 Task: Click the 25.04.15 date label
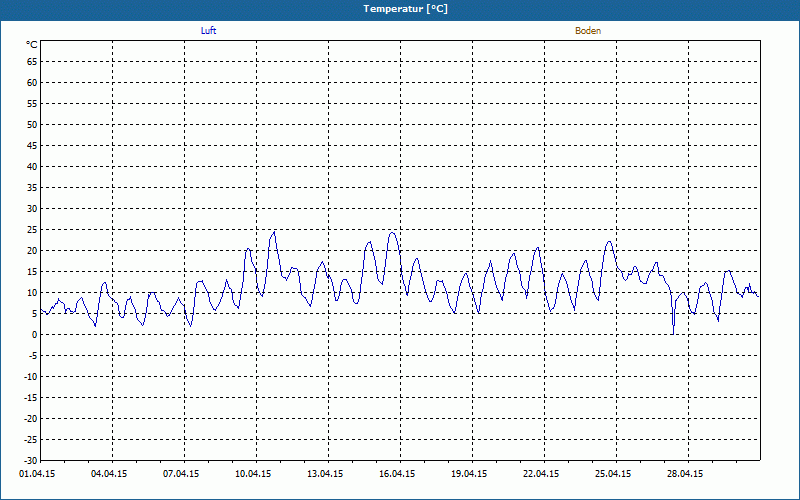(613, 474)
